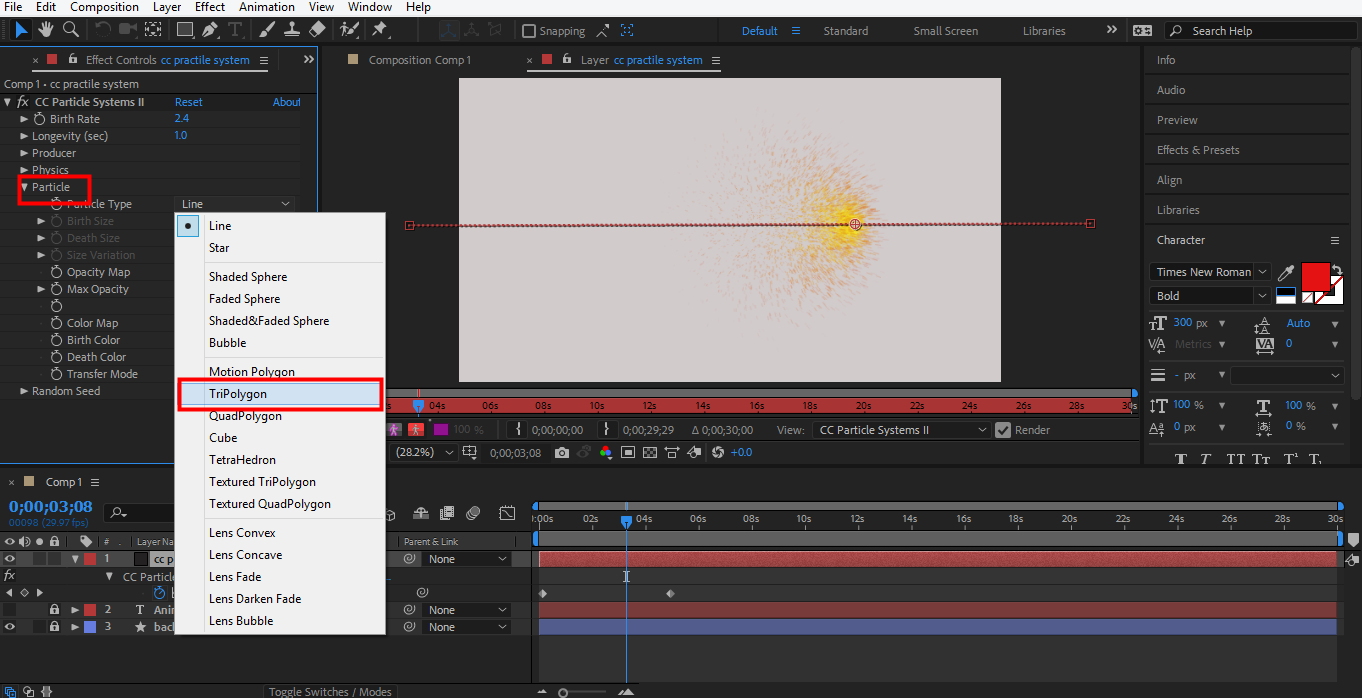The height and width of the screenshot is (698, 1362).
Task: Enable the Snapping checkbox
Action: (530, 31)
